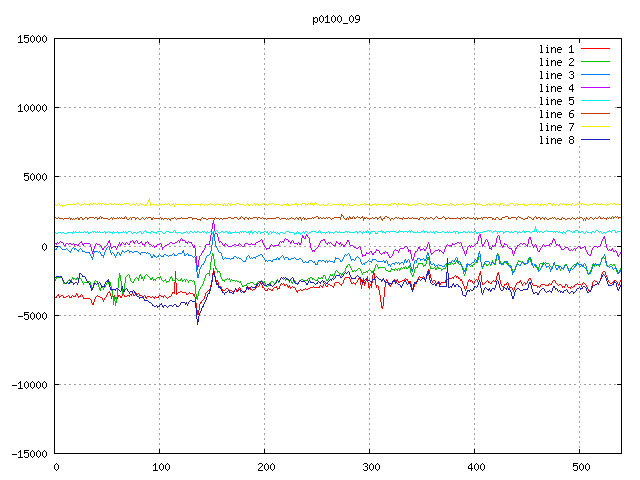
Task: Click the -5000 y-axis tick label
Action: [x=31, y=315]
